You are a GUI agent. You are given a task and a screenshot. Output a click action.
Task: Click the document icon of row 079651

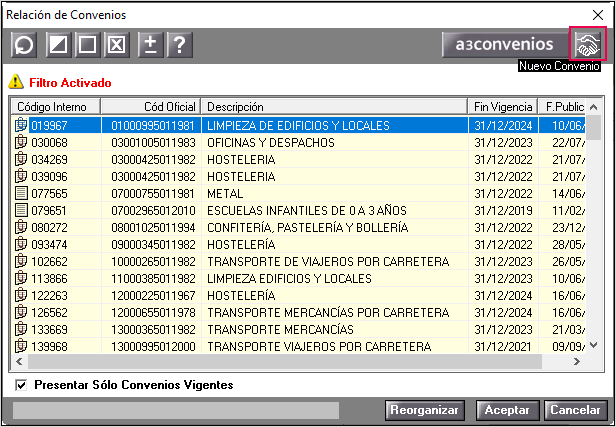(21, 210)
